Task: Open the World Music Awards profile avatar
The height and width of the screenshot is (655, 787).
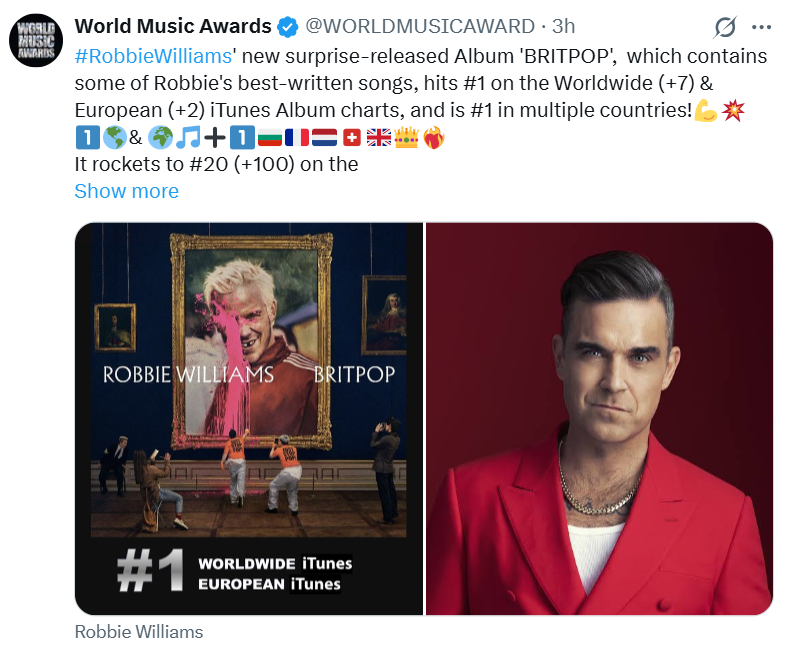Action: (x=36, y=40)
